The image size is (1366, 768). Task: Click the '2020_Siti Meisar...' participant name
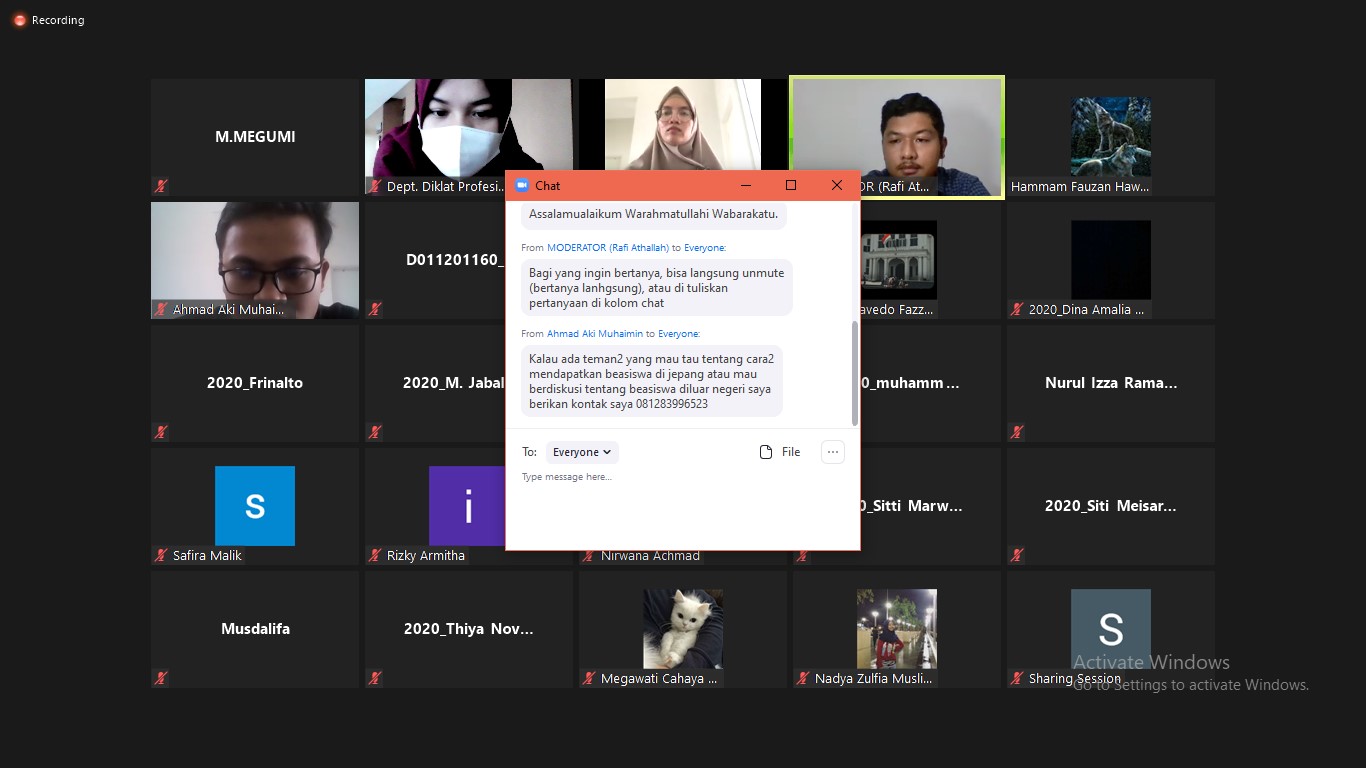[x=1111, y=506]
